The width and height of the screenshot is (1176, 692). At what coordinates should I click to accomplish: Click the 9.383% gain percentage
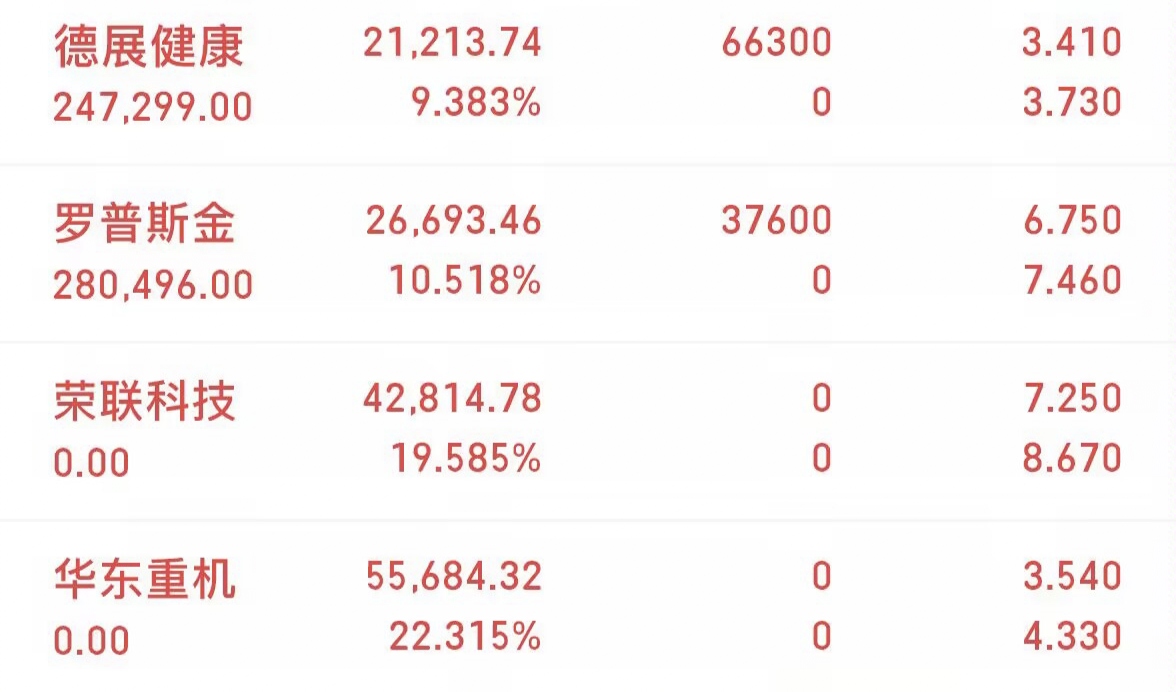476,102
